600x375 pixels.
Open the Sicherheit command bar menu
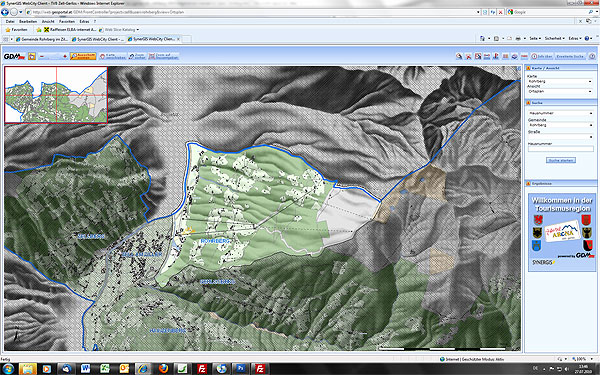coord(554,38)
